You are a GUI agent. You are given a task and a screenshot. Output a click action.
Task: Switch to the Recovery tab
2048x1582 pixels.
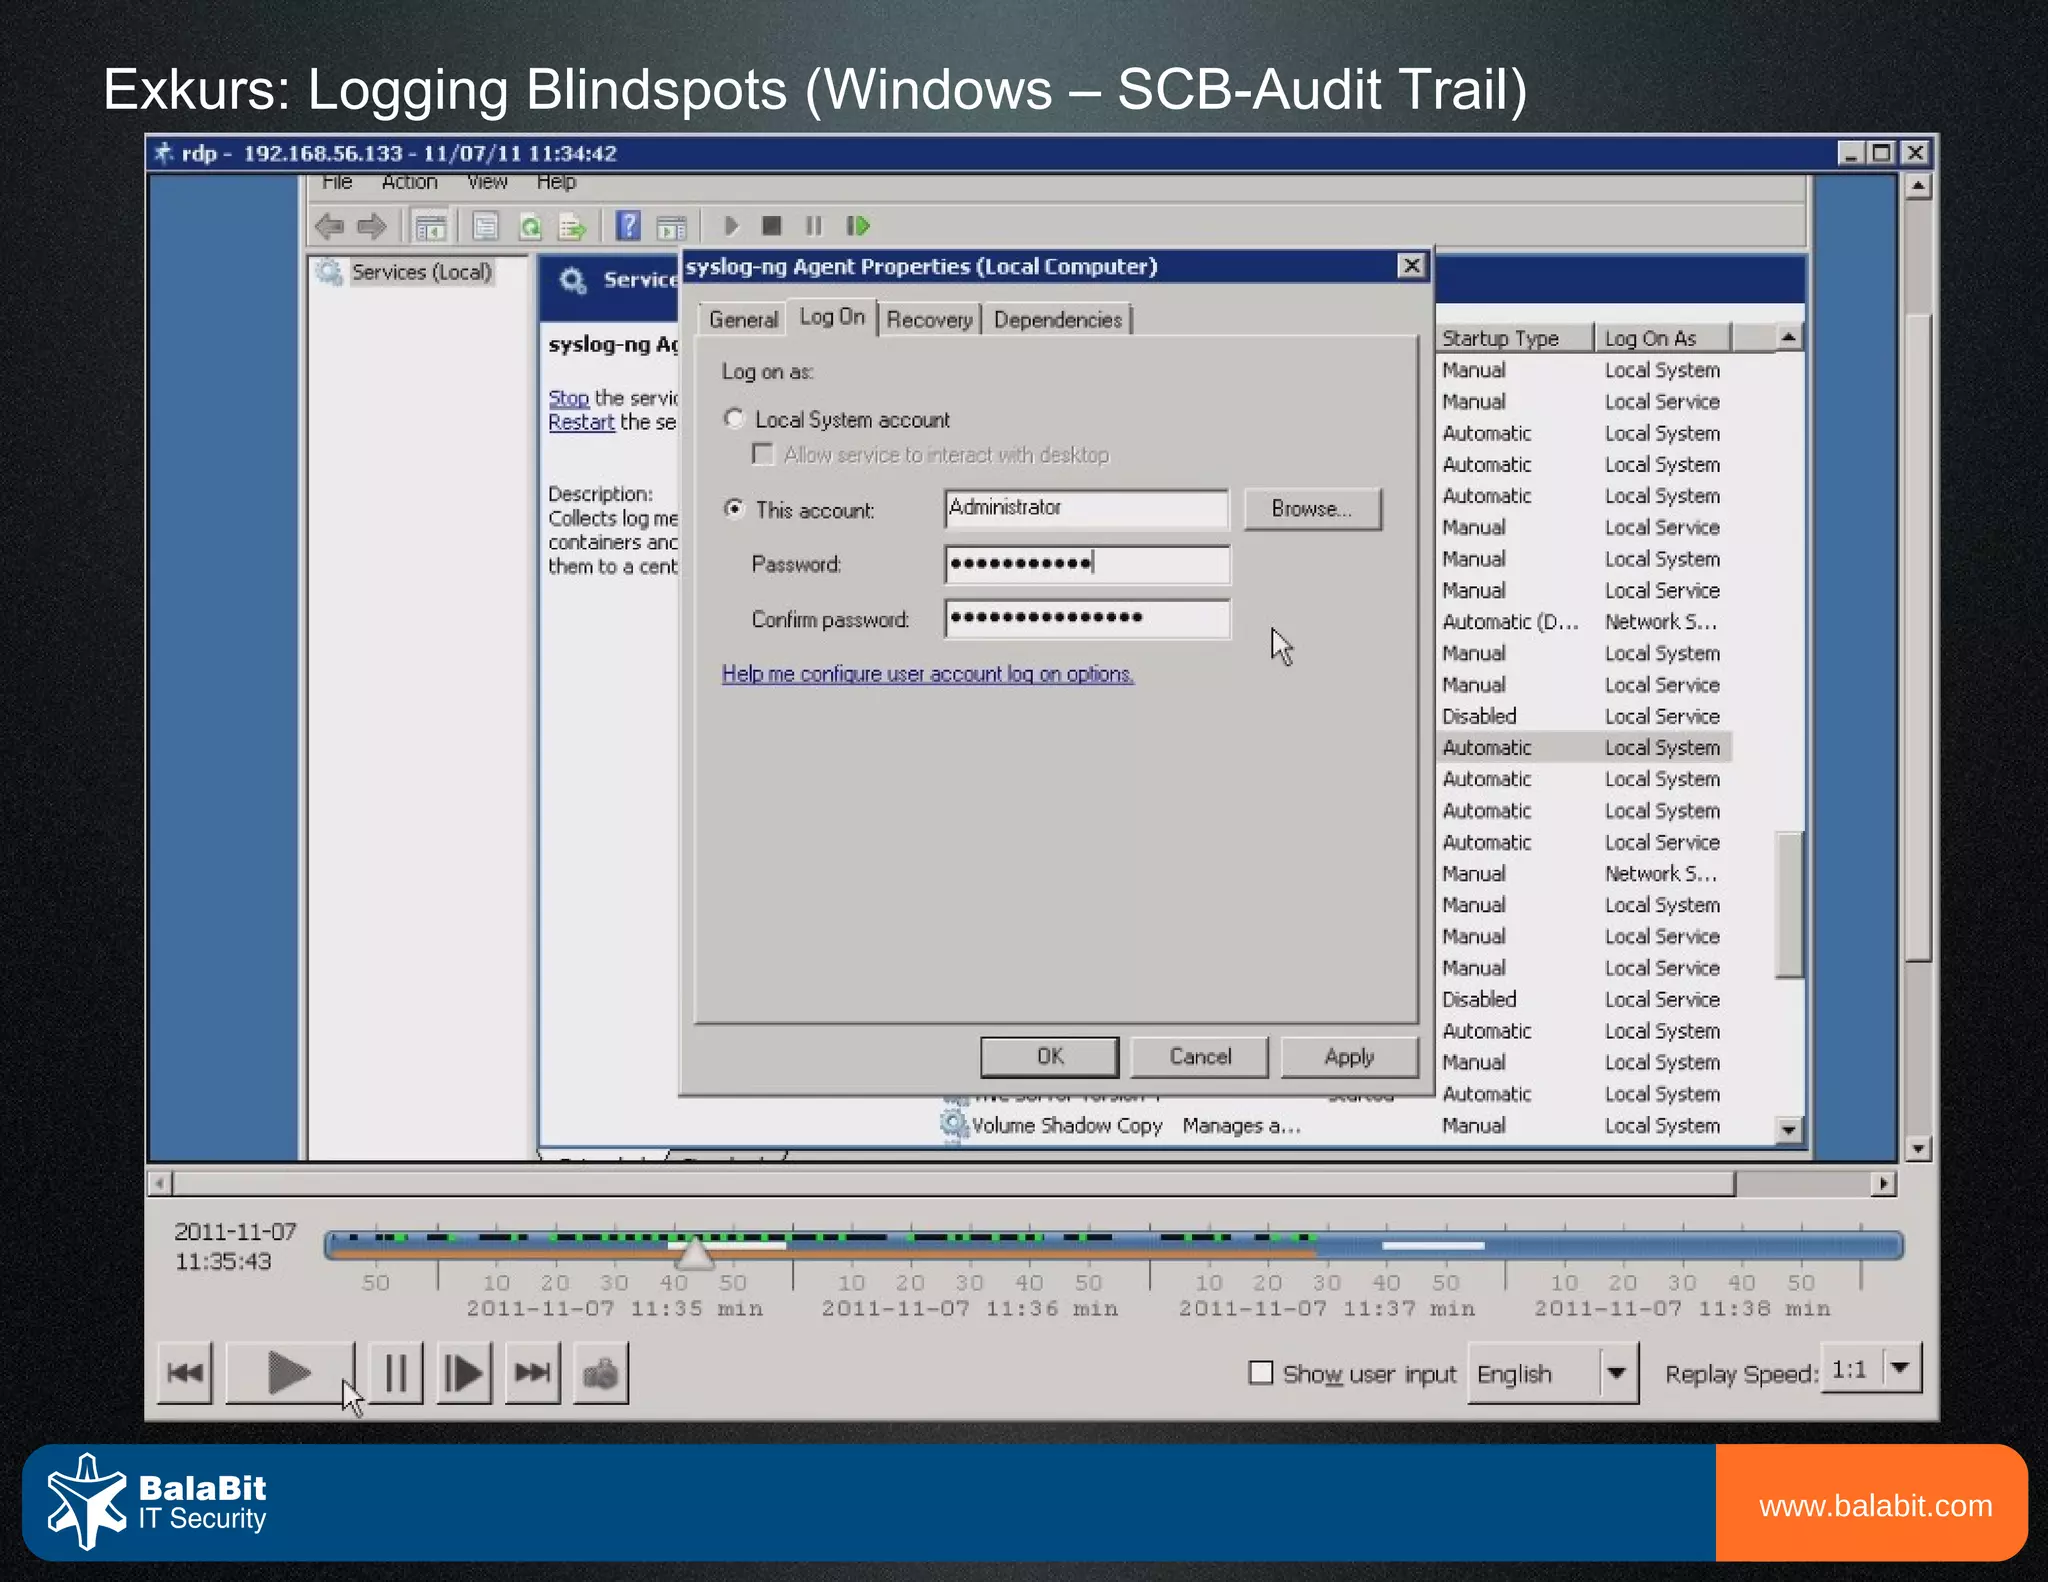(929, 320)
